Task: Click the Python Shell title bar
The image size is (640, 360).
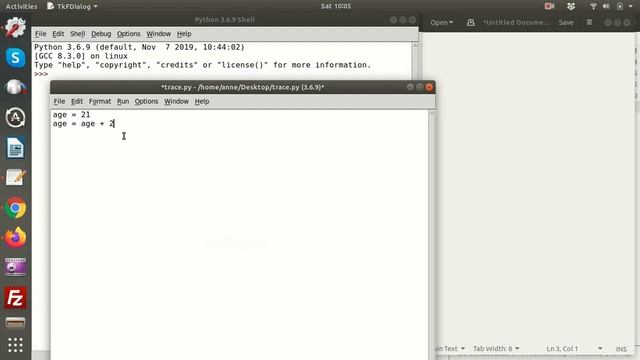Action: point(224,20)
